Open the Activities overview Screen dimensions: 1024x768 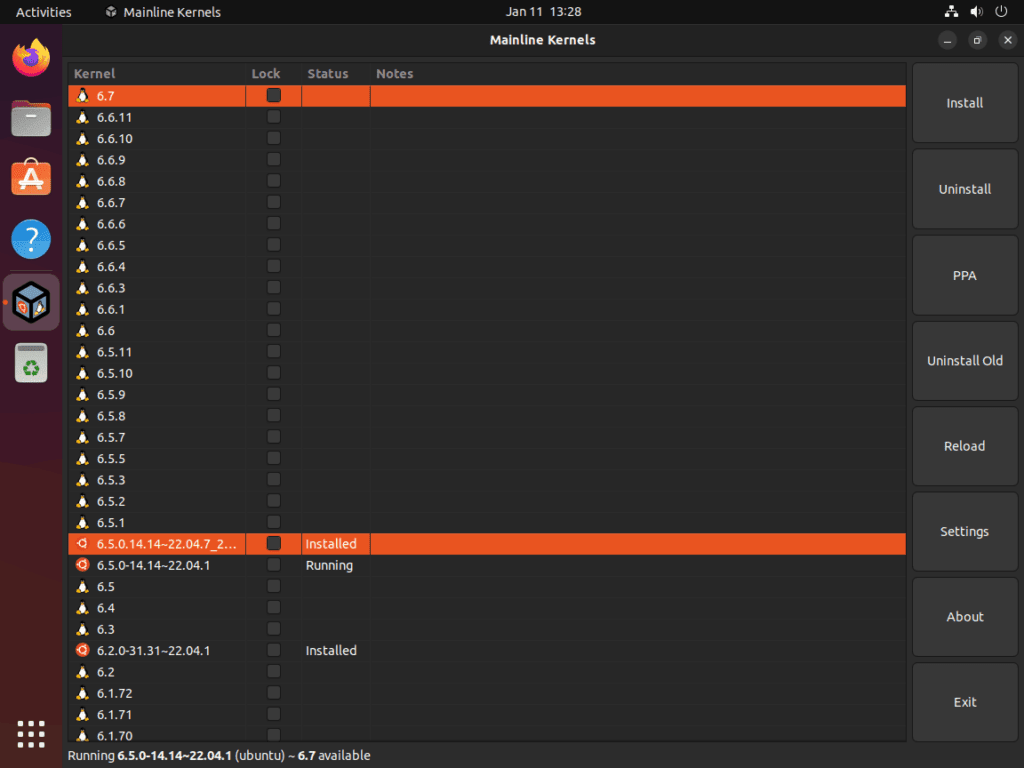coord(43,11)
